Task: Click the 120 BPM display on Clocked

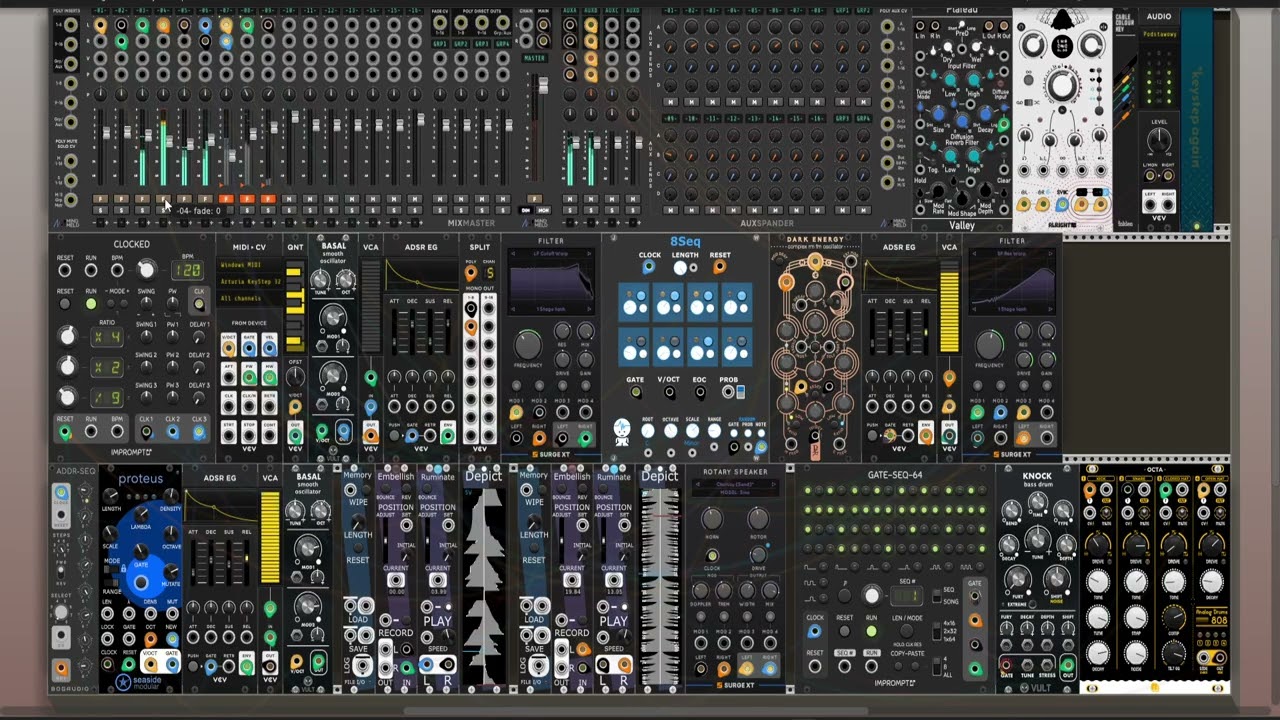Action: [186, 271]
